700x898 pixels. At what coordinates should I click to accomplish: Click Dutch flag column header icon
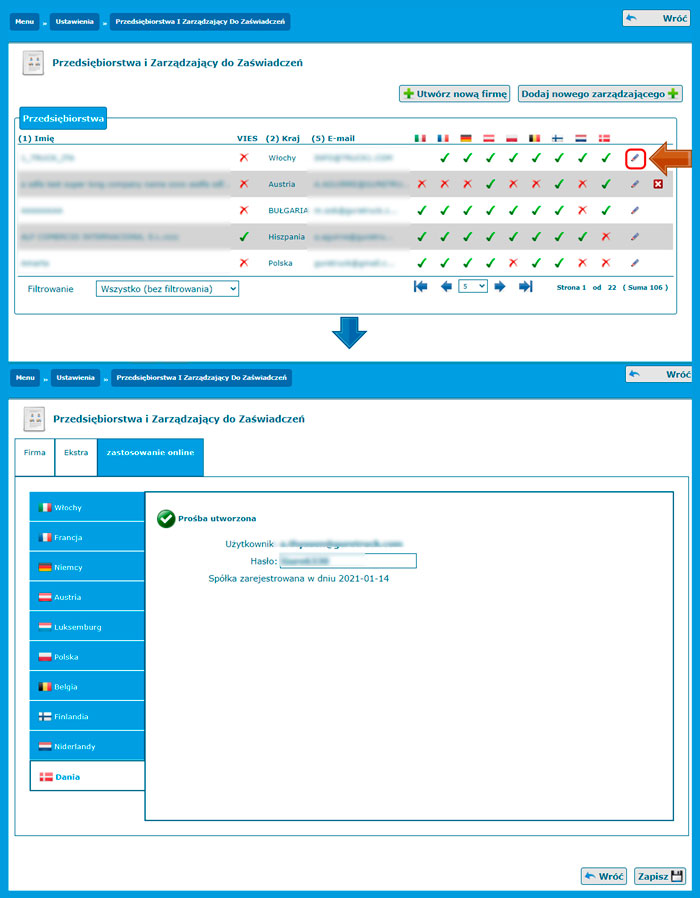[581, 138]
